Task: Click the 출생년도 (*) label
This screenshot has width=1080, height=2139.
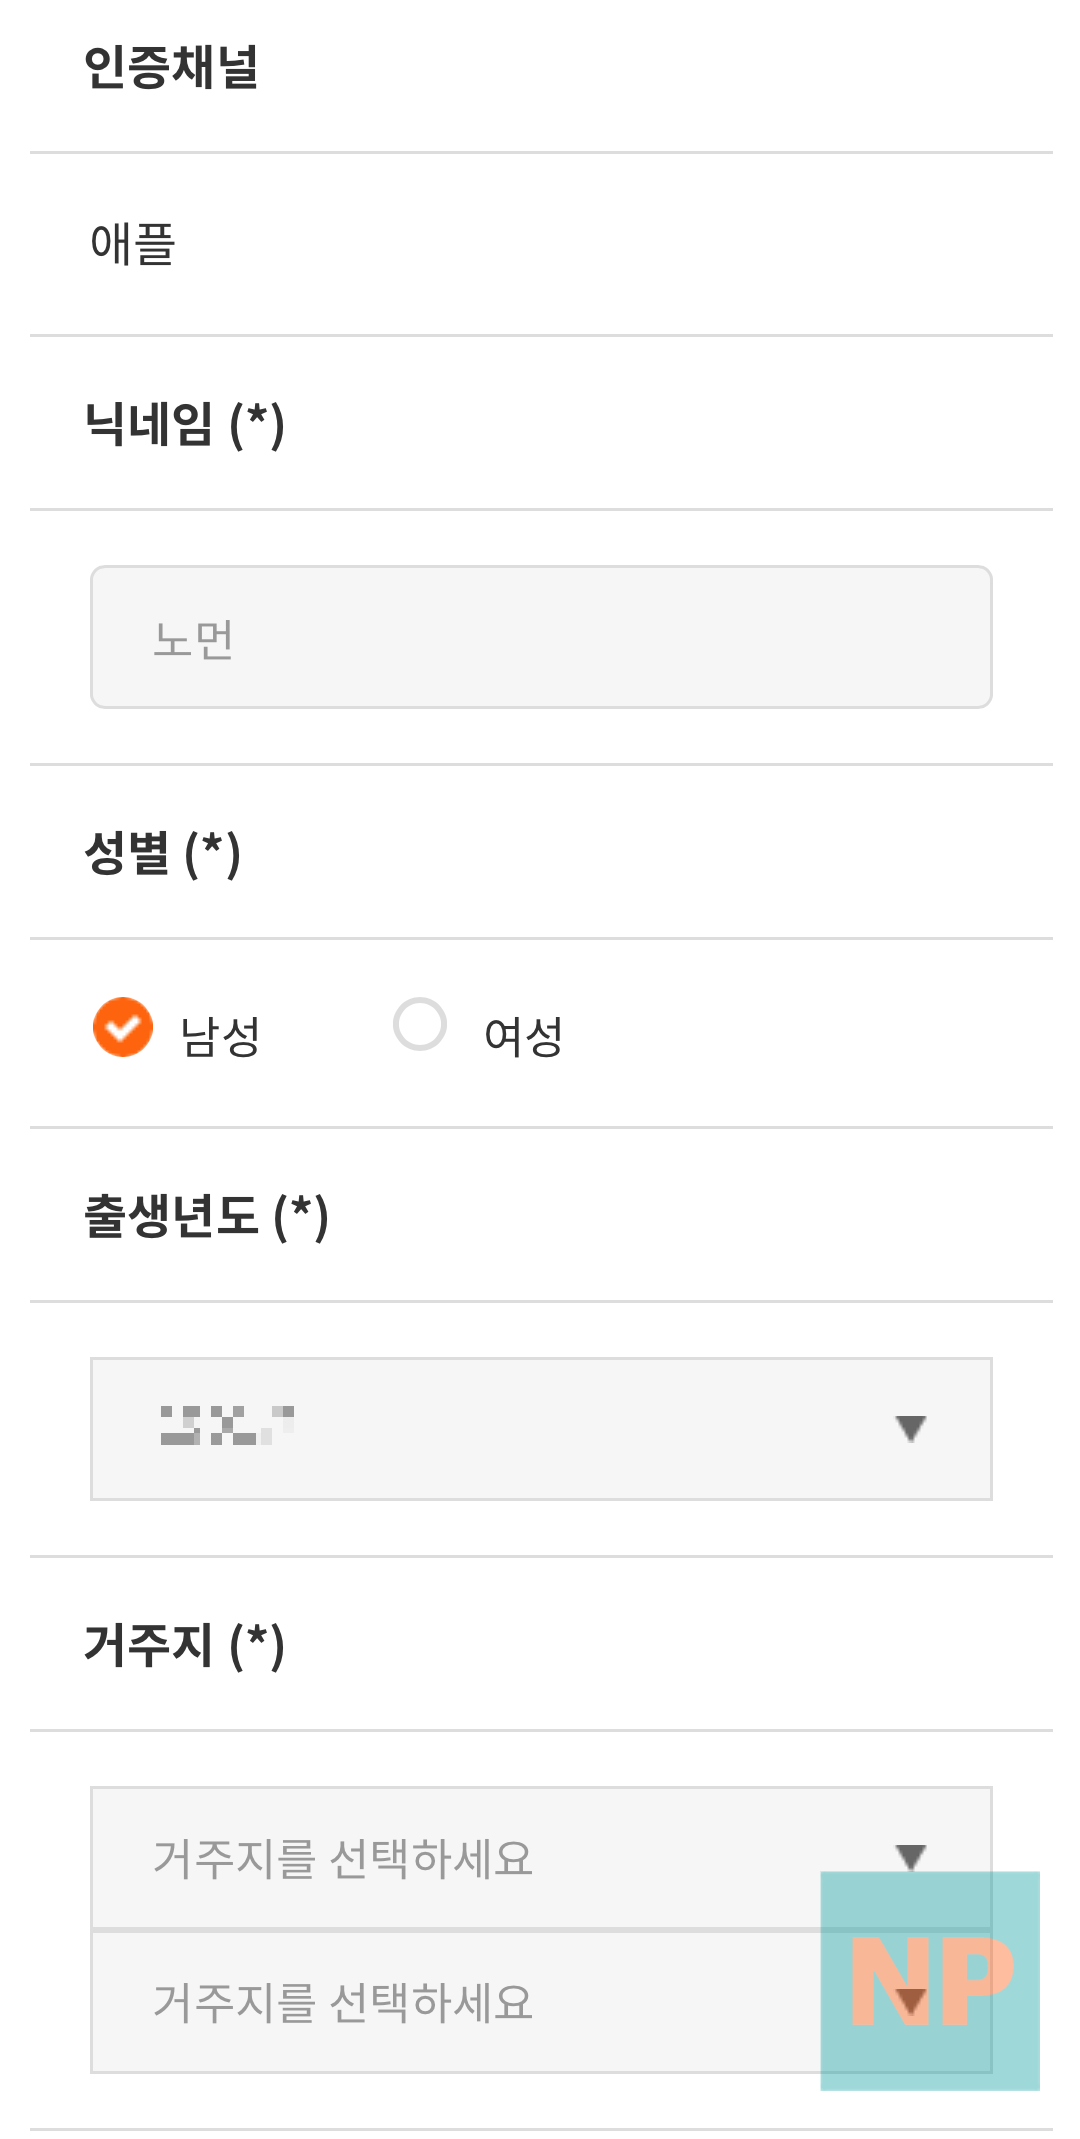Action: click(x=205, y=1216)
